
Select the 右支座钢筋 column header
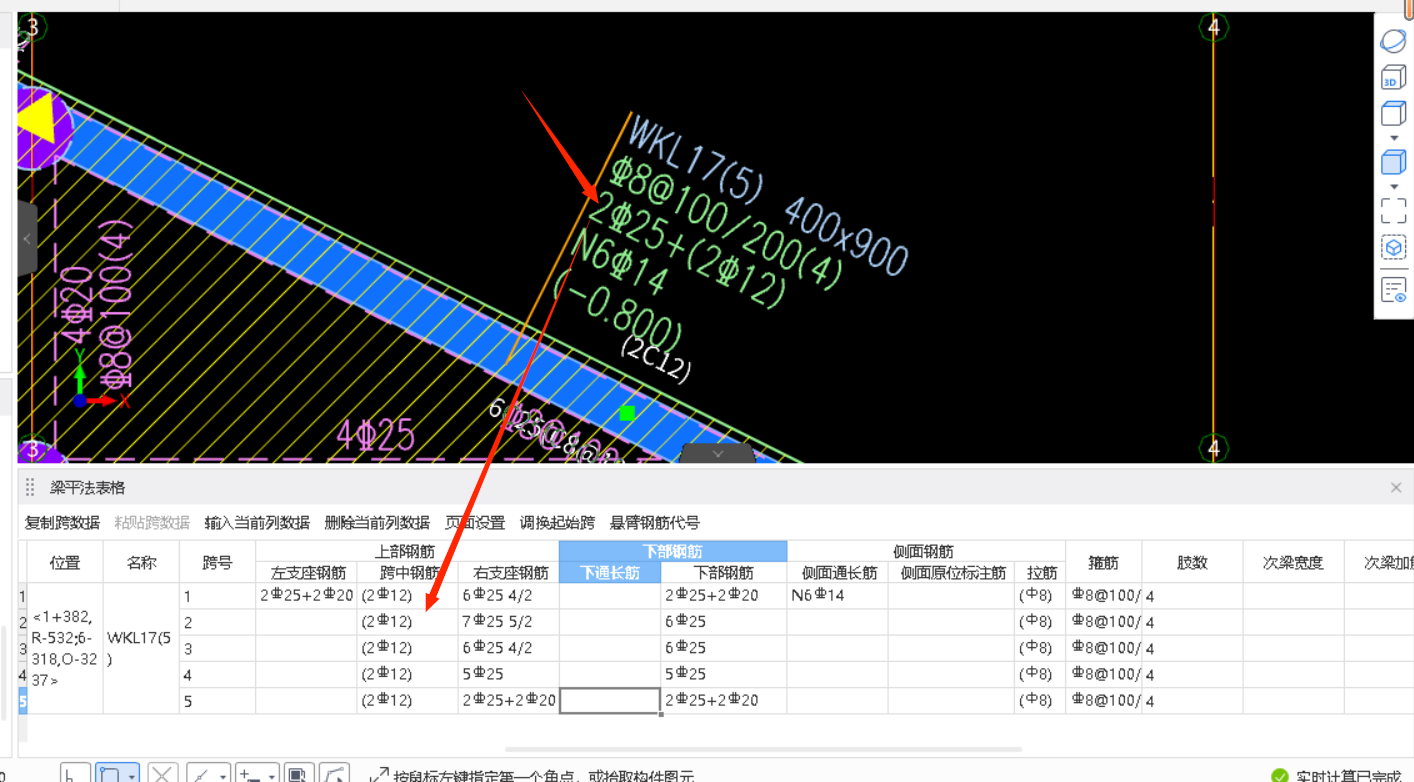coord(508,573)
